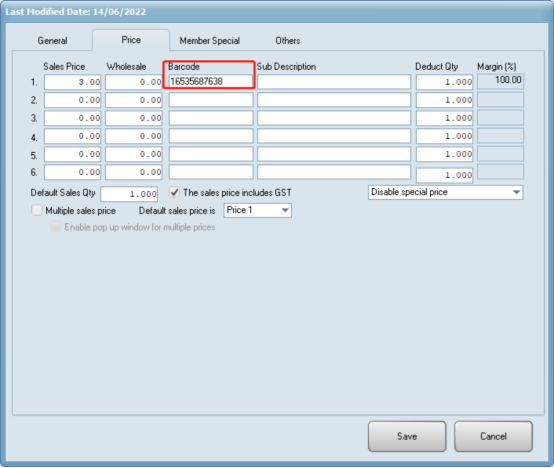This screenshot has width=554, height=468.
Task: Click the row 6 Deduct Qty field
Action: click(x=444, y=175)
